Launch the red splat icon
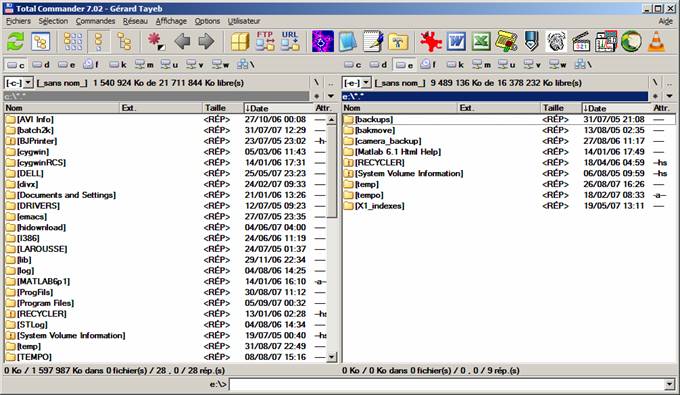The height and width of the screenshot is (395, 680). (431, 42)
